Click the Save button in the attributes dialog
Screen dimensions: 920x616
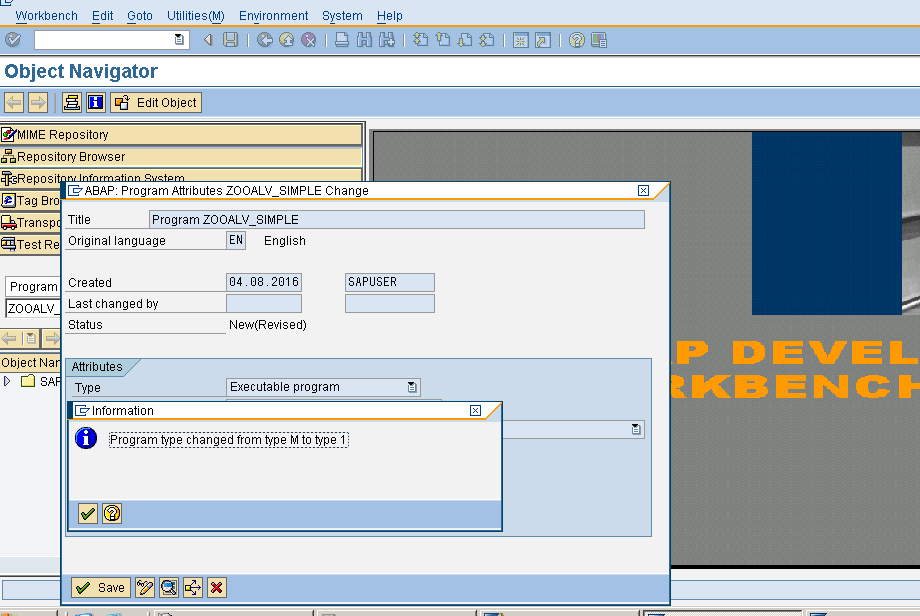(x=100, y=587)
